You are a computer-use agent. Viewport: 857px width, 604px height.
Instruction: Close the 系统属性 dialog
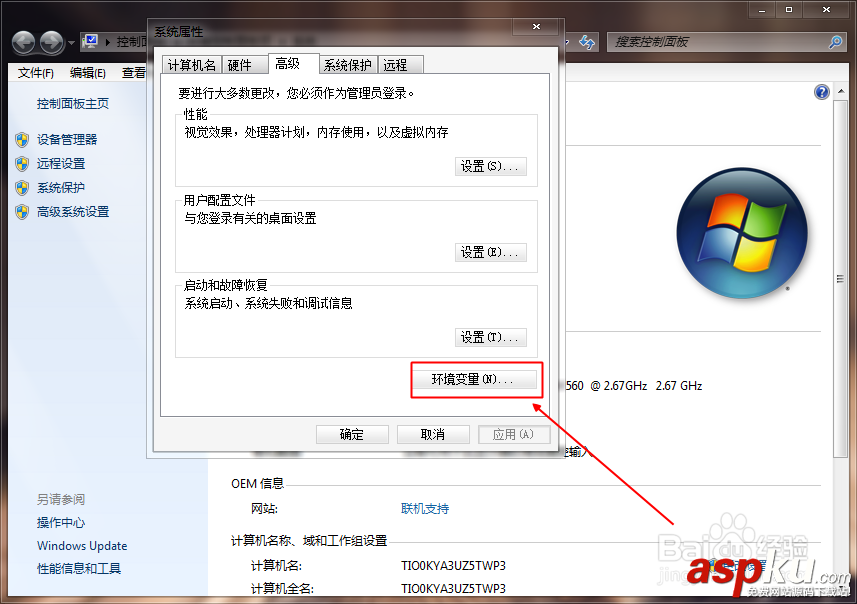click(536, 26)
